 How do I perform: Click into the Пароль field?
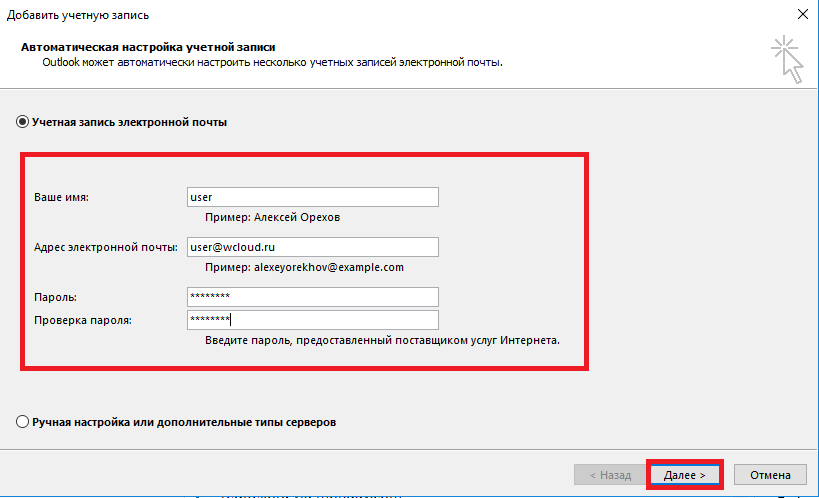312,297
